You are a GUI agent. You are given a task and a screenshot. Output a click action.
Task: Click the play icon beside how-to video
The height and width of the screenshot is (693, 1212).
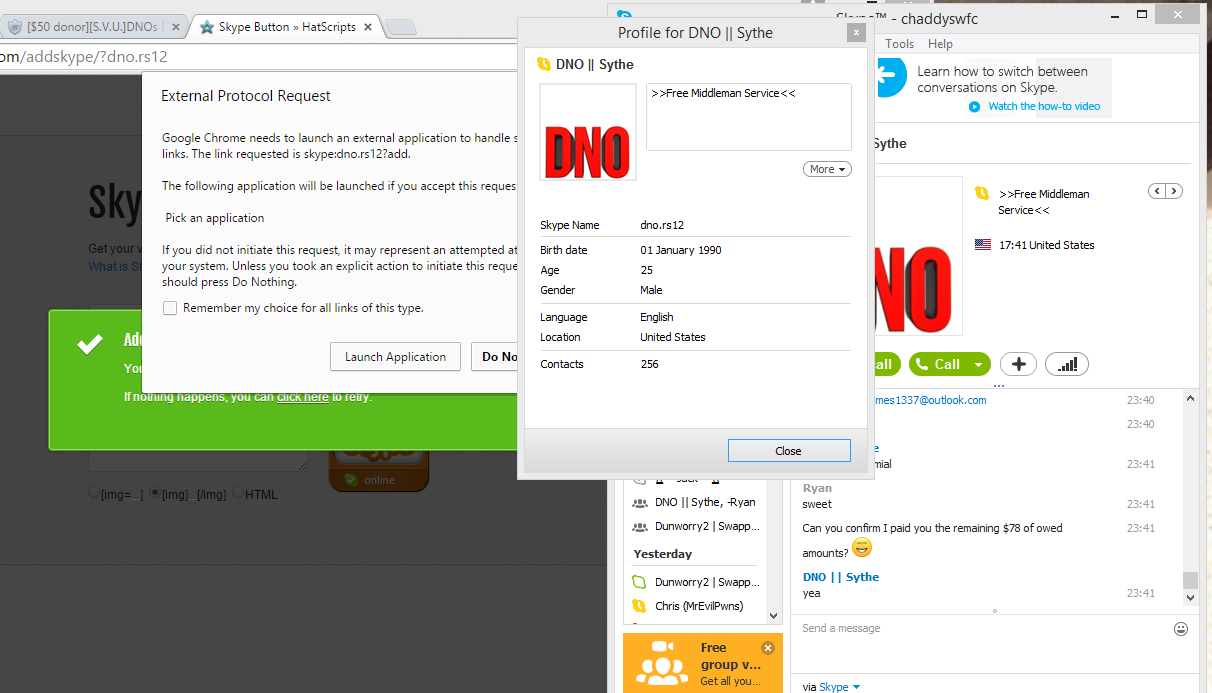point(974,106)
